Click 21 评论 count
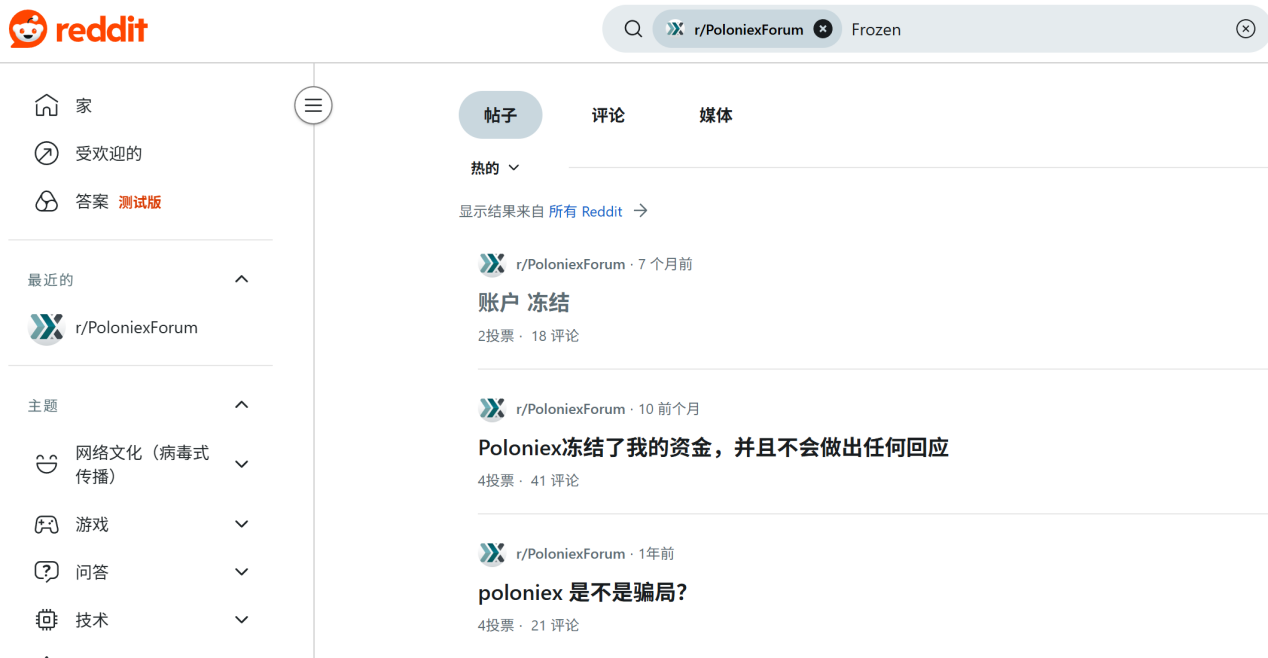Image resolution: width=1268 pixels, height=658 pixels. click(555, 626)
